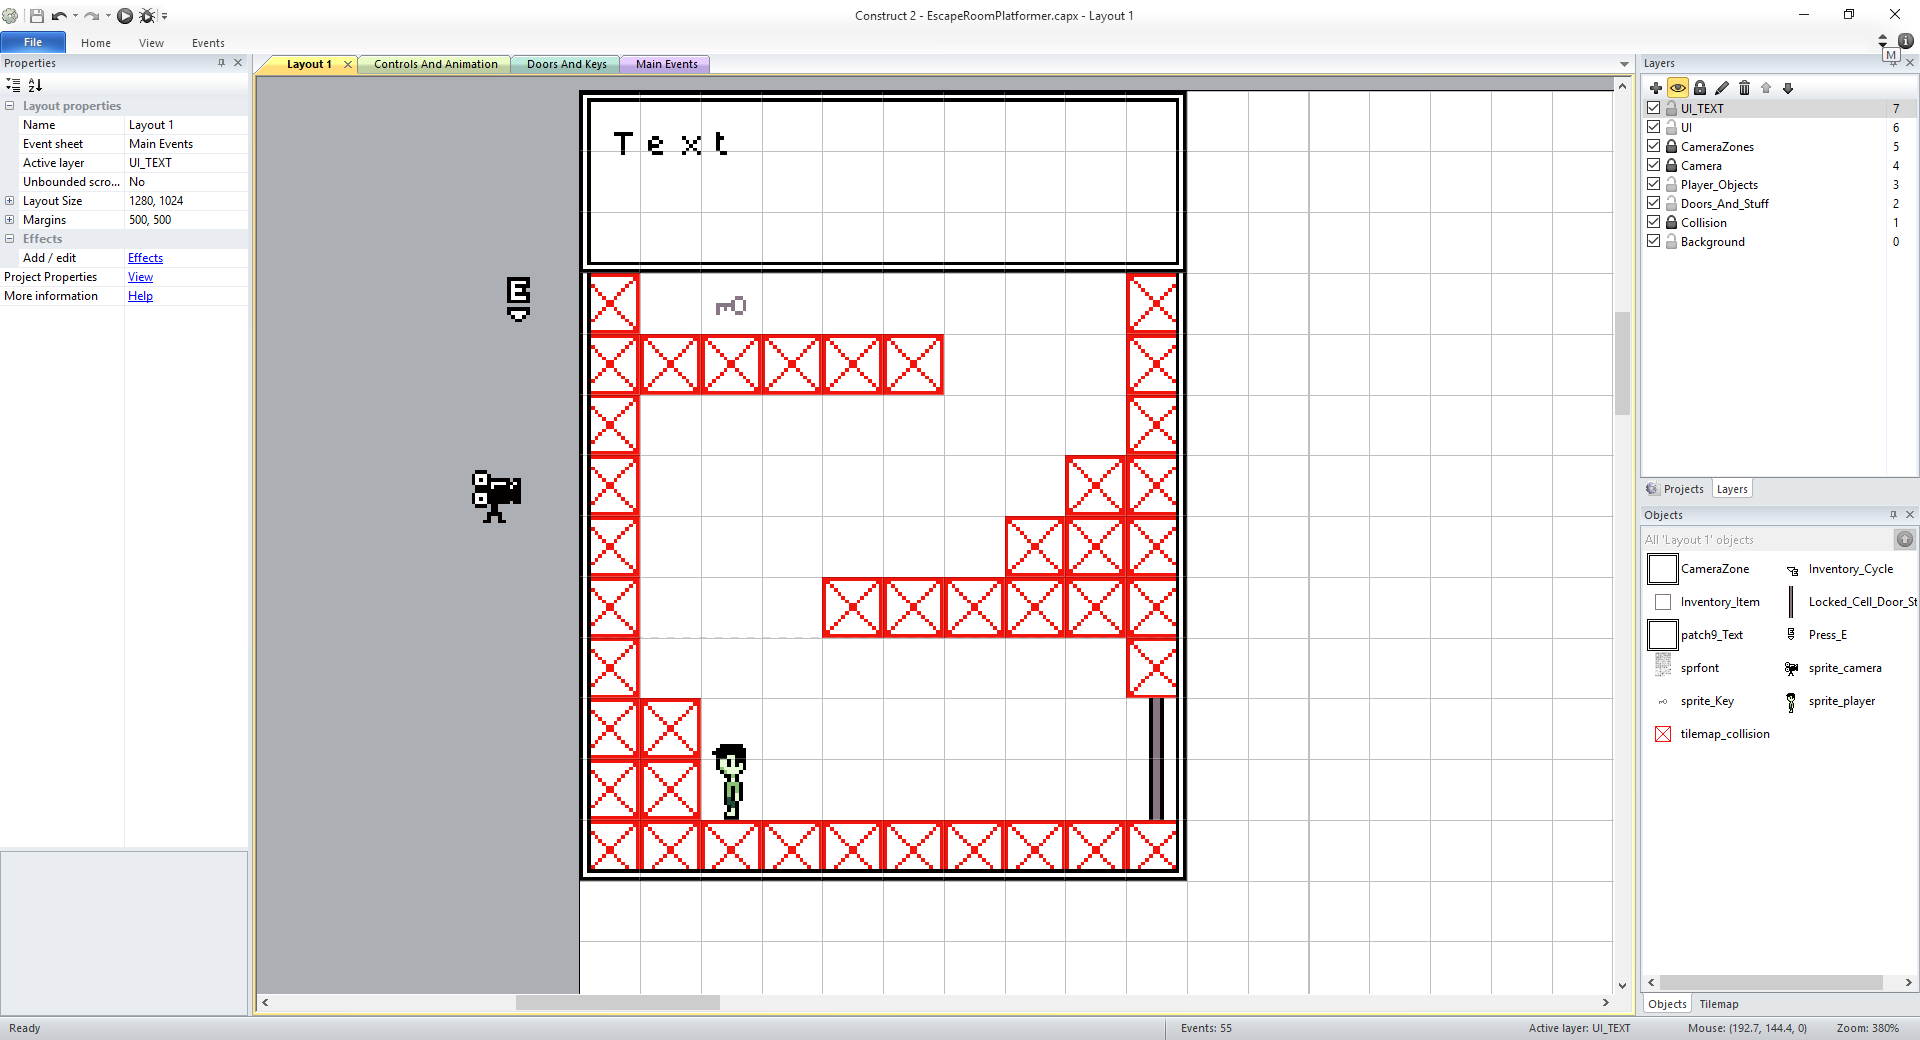Open quick access toolbar customize dropdown
Image resolution: width=1920 pixels, height=1040 pixels.
(x=165, y=16)
